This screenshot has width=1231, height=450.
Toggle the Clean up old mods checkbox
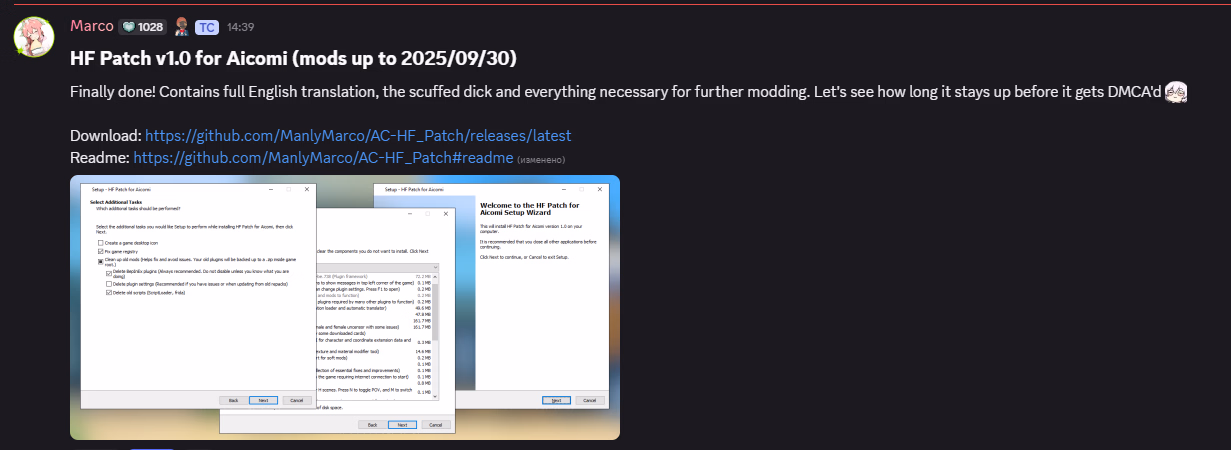(x=101, y=260)
